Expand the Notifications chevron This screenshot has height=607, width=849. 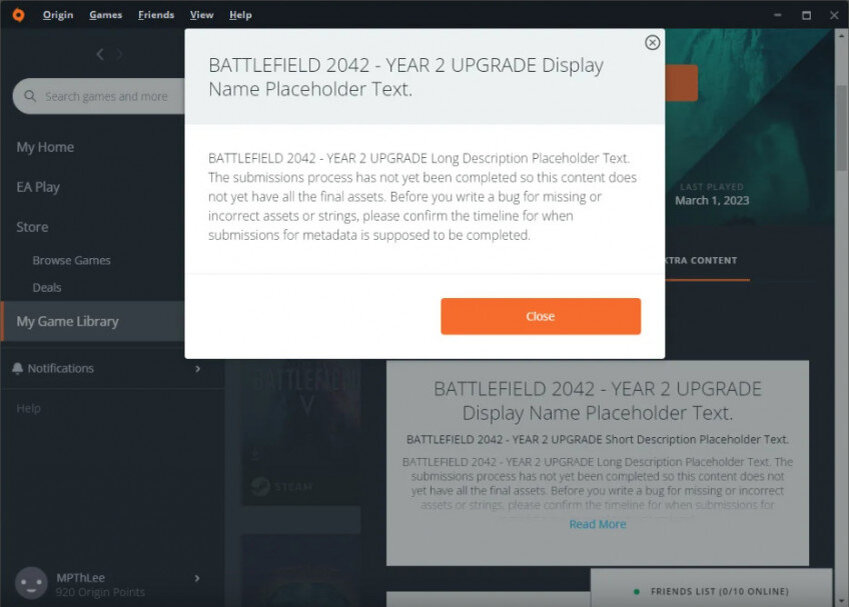point(197,368)
